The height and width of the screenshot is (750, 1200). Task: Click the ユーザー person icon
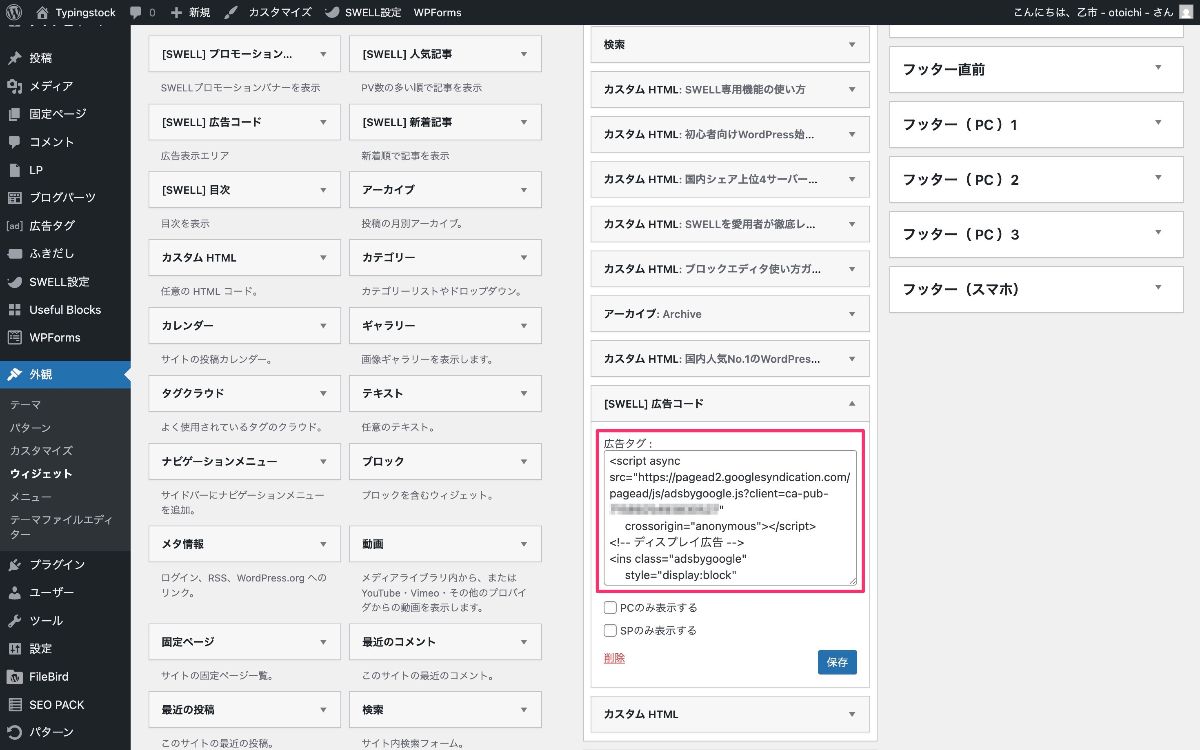(x=14, y=593)
